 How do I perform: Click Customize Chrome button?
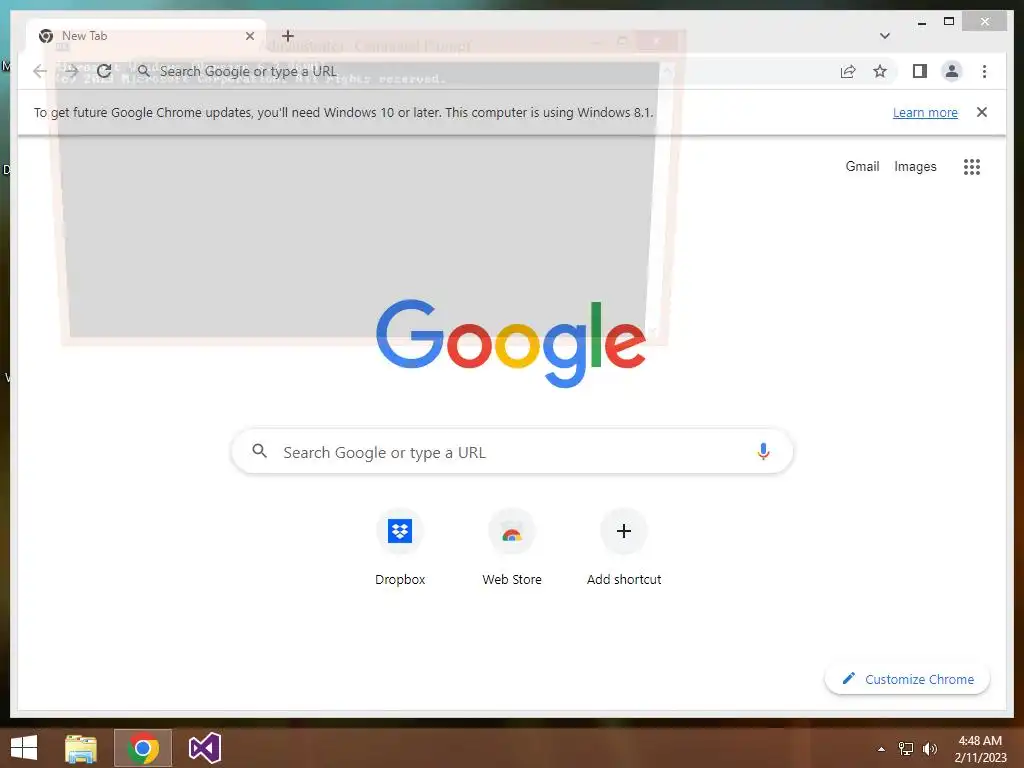tap(907, 679)
